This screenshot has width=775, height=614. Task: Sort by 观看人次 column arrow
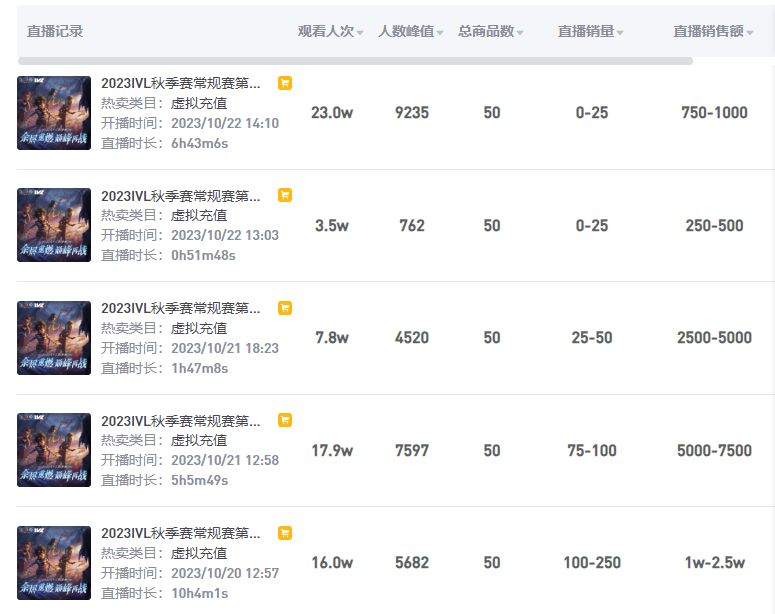360,33
